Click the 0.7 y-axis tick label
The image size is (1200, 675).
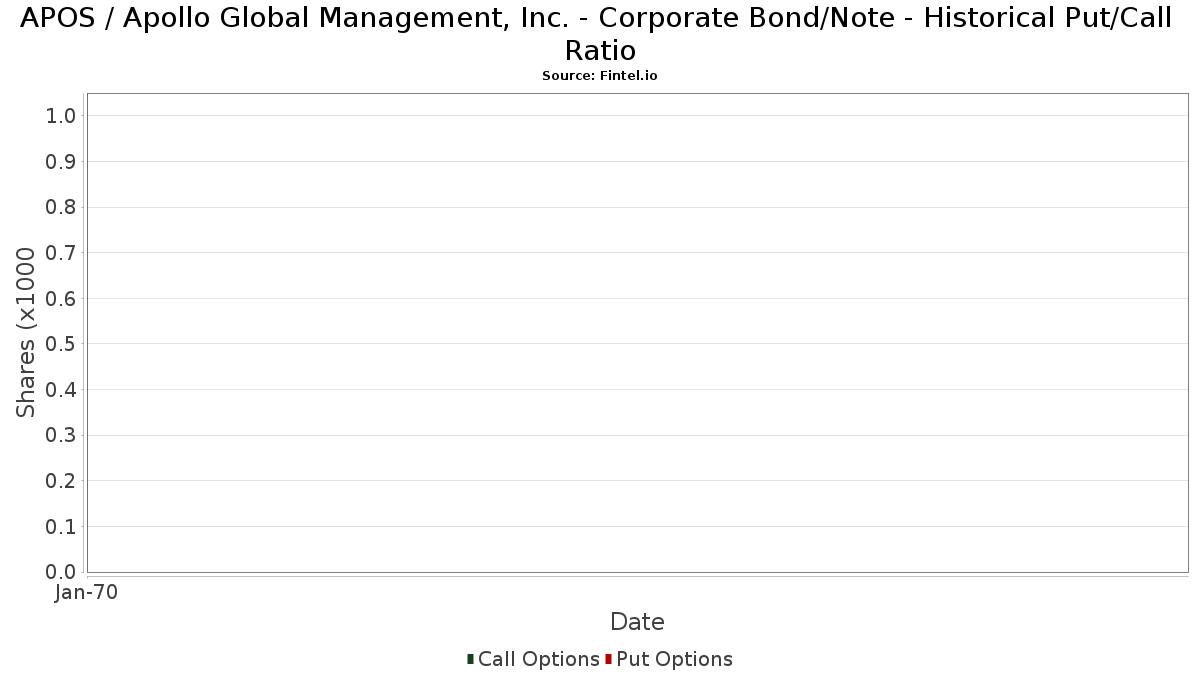(61, 253)
